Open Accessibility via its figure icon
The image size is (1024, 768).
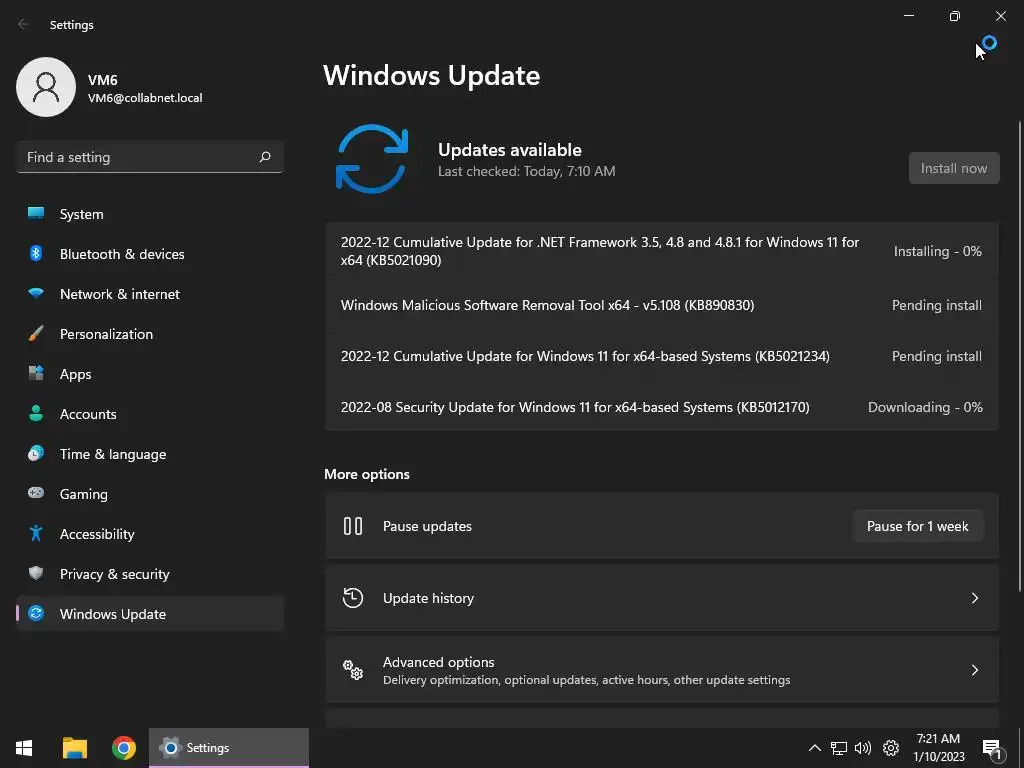tap(36, 534)
